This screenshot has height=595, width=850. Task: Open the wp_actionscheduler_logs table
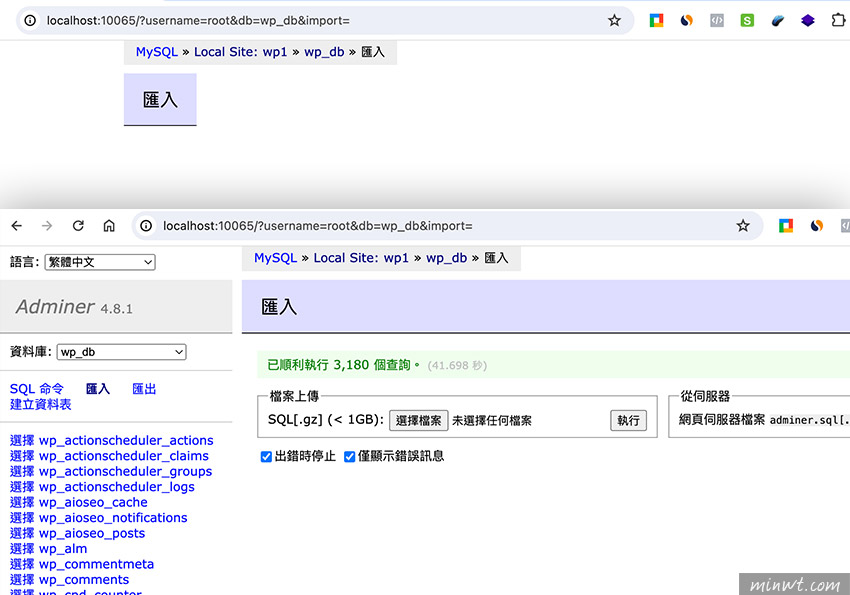(117, 487)
